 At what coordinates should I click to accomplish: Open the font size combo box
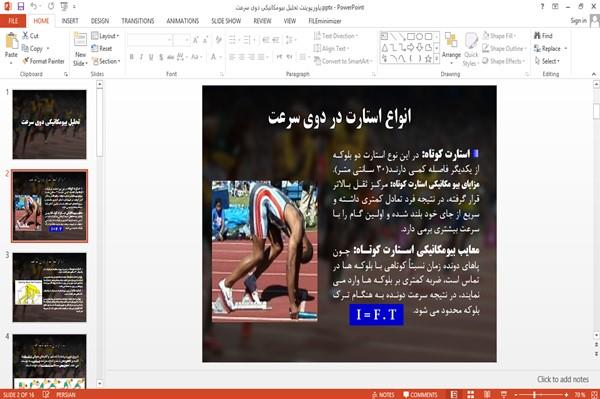coord(181,40)
